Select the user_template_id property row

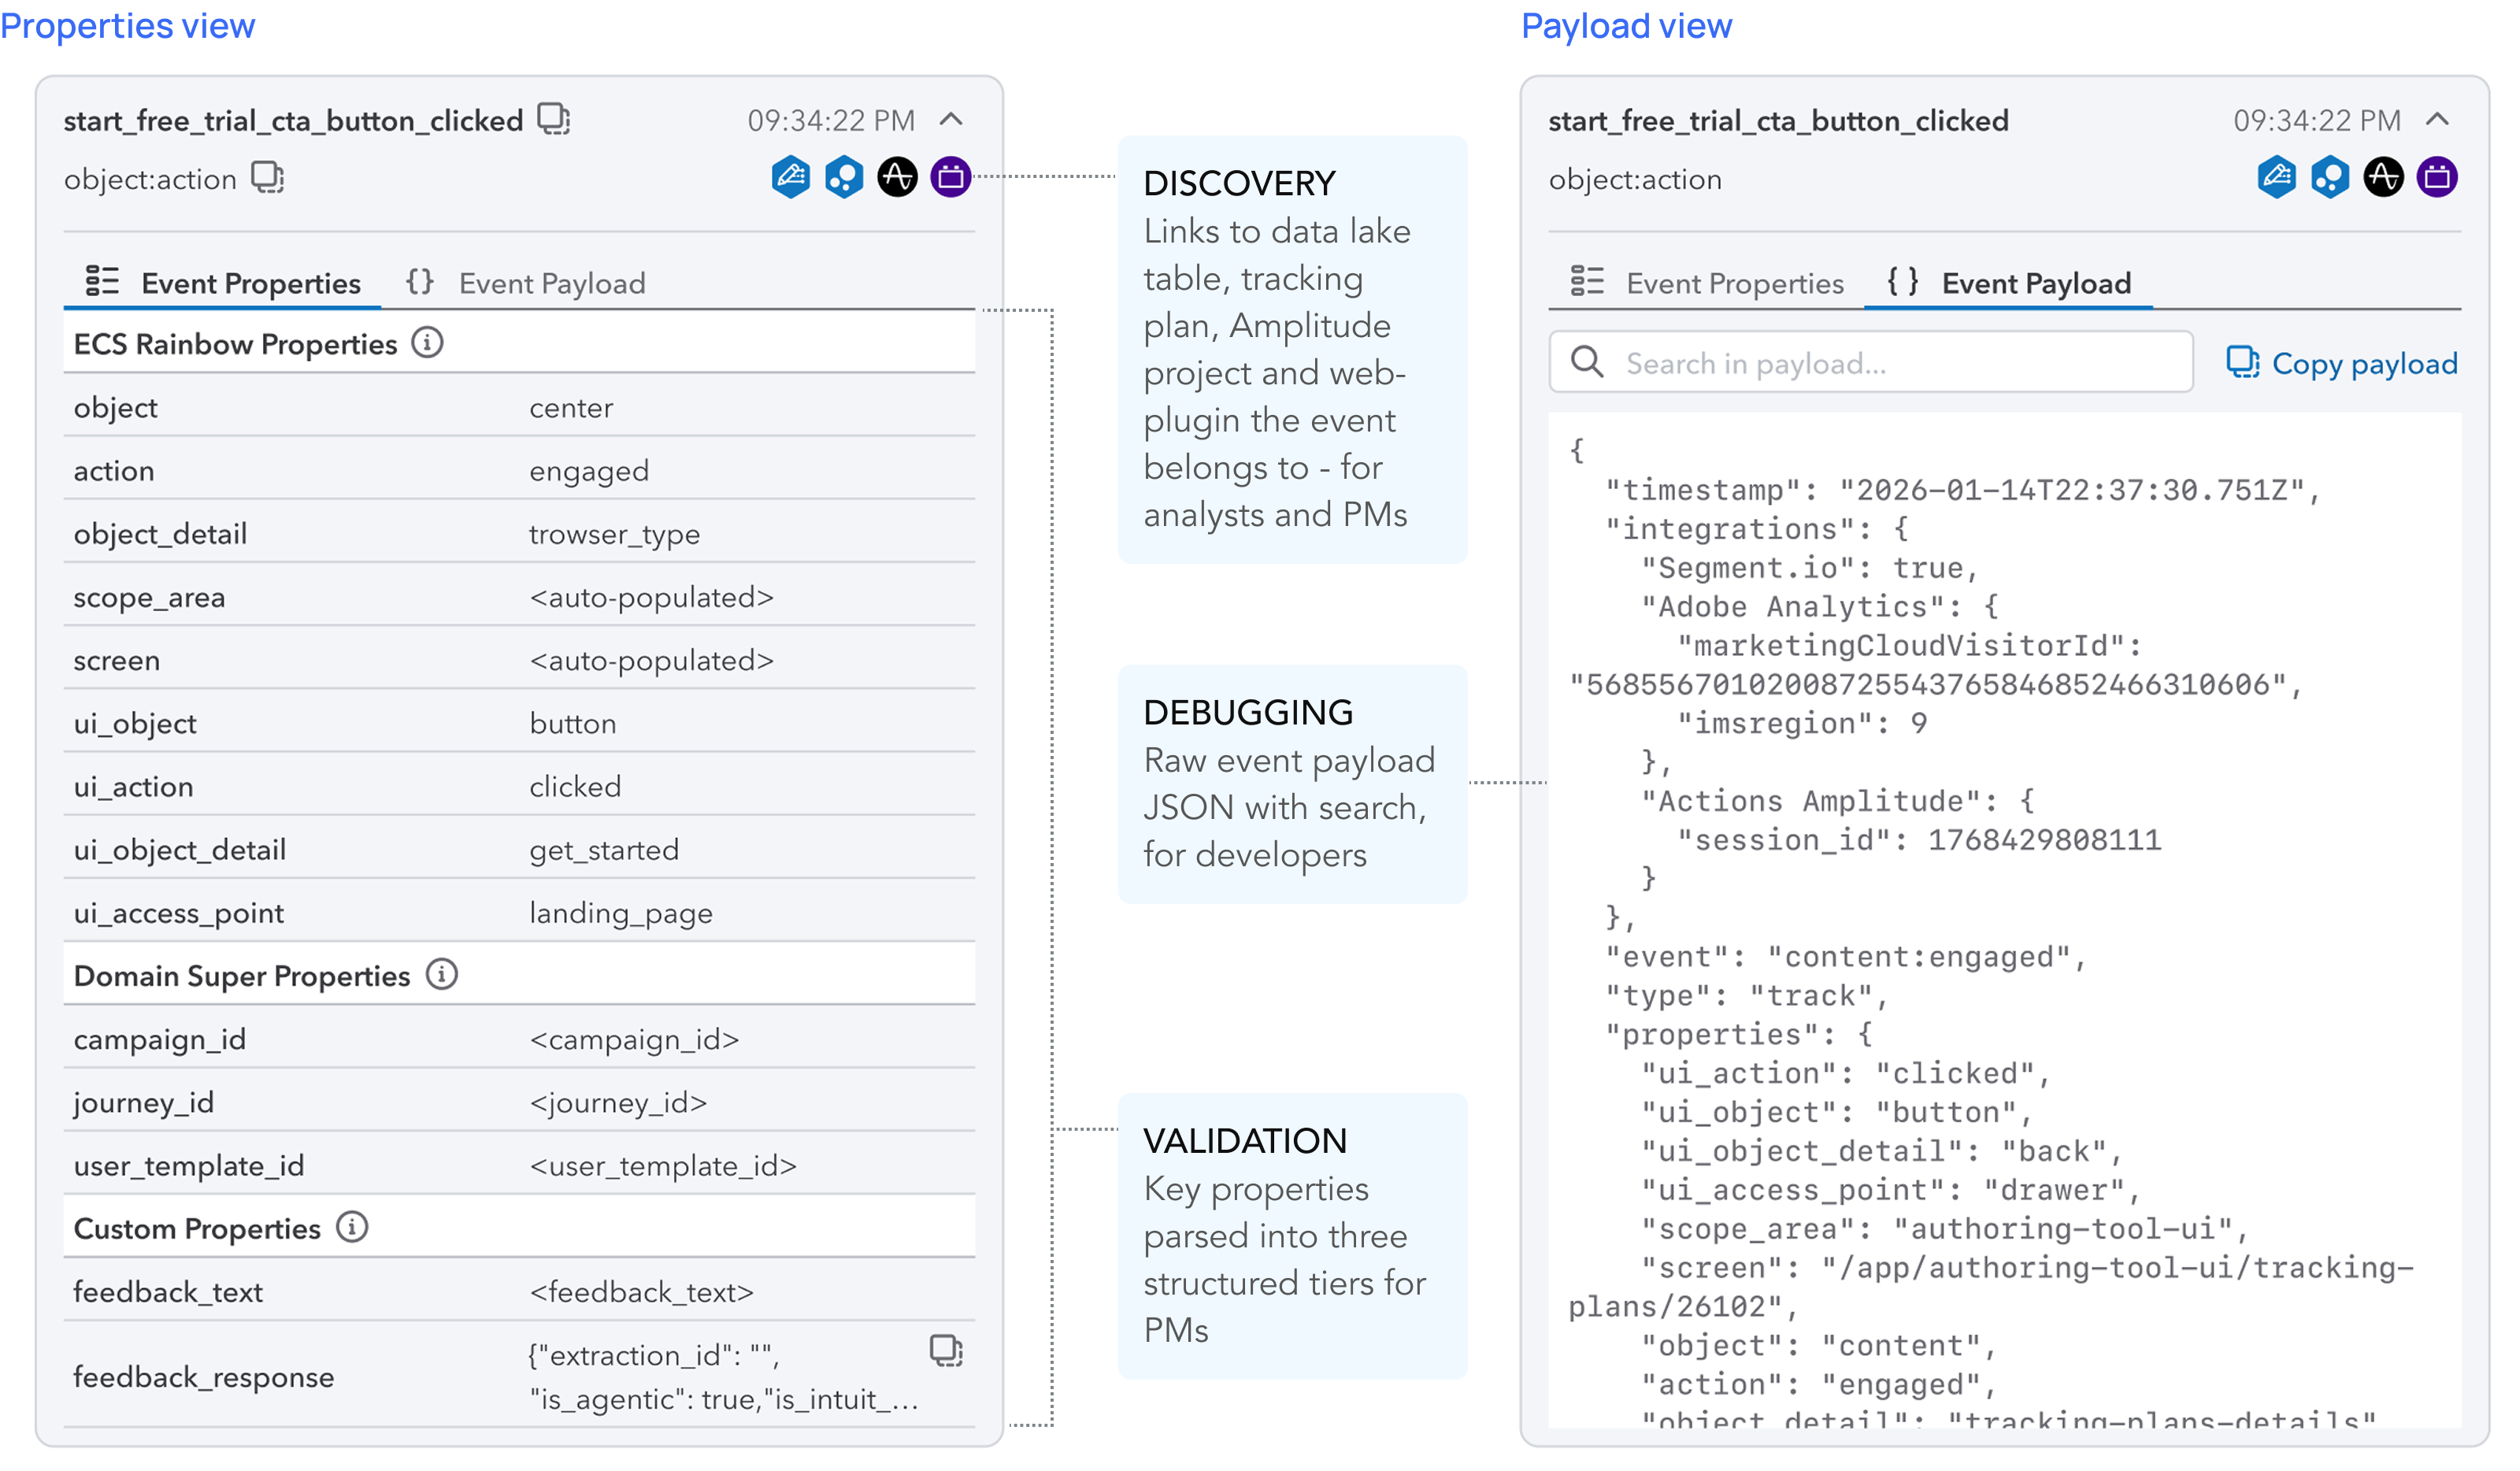pos(519,1165)
